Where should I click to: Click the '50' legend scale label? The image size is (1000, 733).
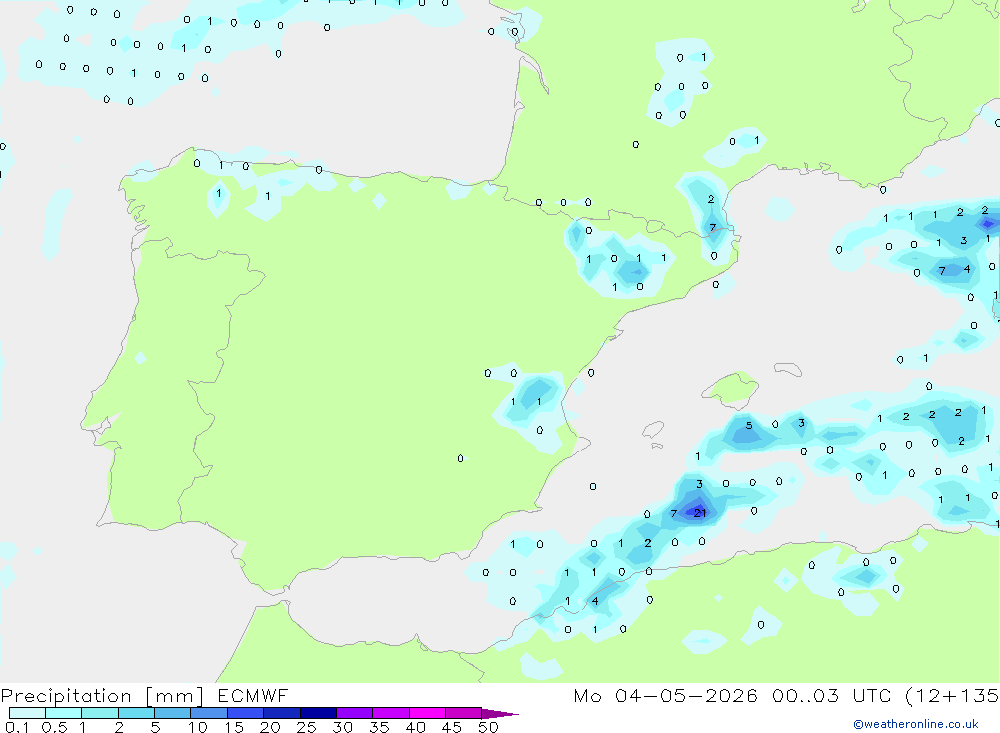point(488,727)
